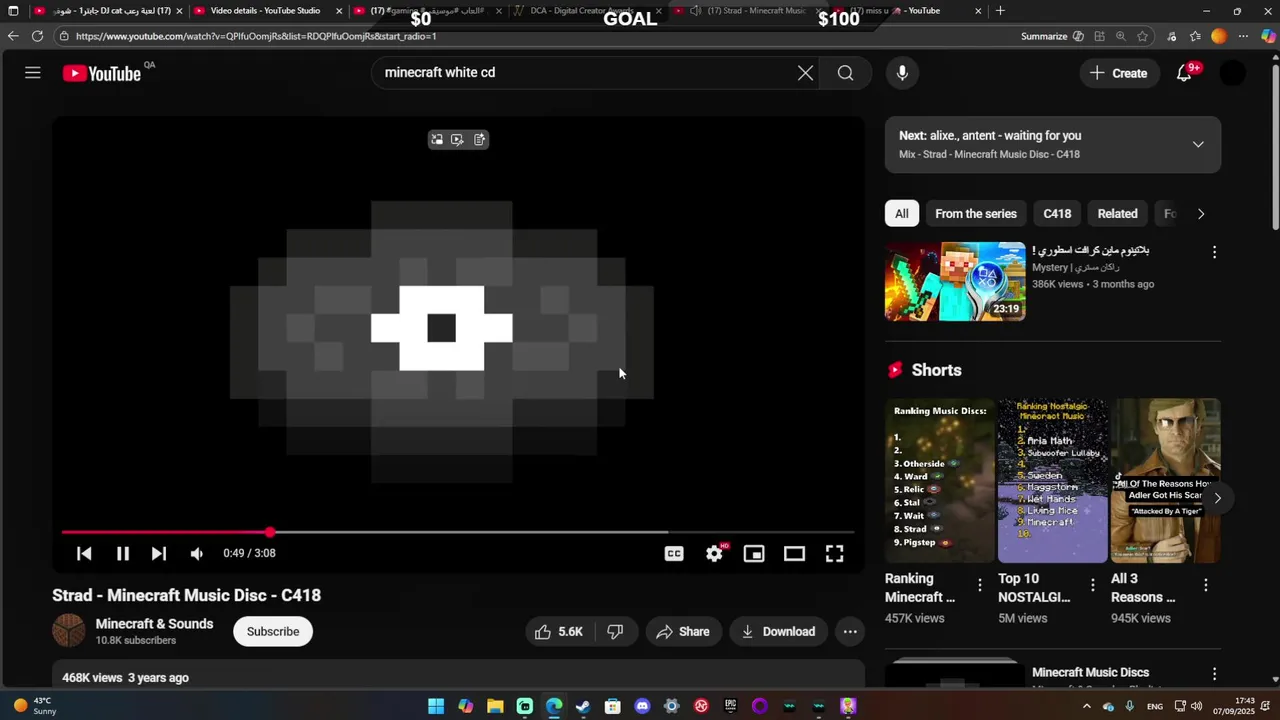The width and height of the screenshot is (1280, 720).
Task: Open the player settings gear
Action: (x=714, y=554)
